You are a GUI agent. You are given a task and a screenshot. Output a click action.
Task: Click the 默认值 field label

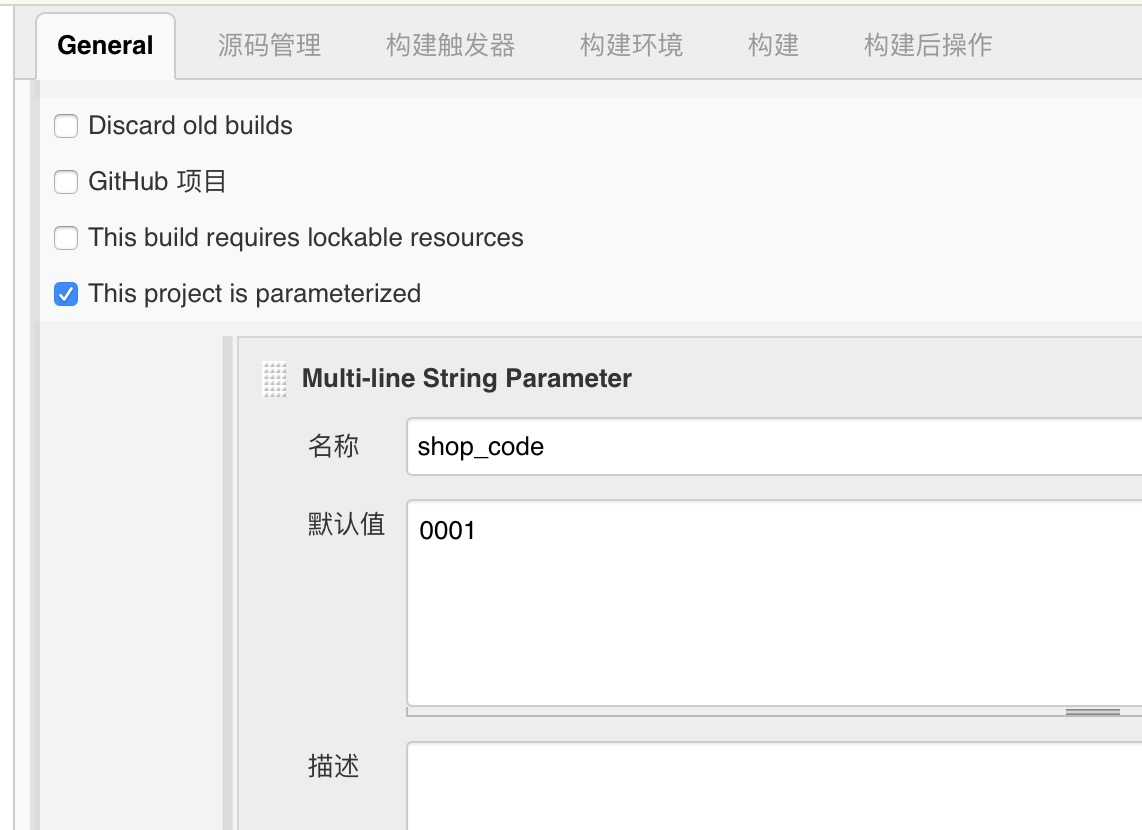tap(346, 524)
